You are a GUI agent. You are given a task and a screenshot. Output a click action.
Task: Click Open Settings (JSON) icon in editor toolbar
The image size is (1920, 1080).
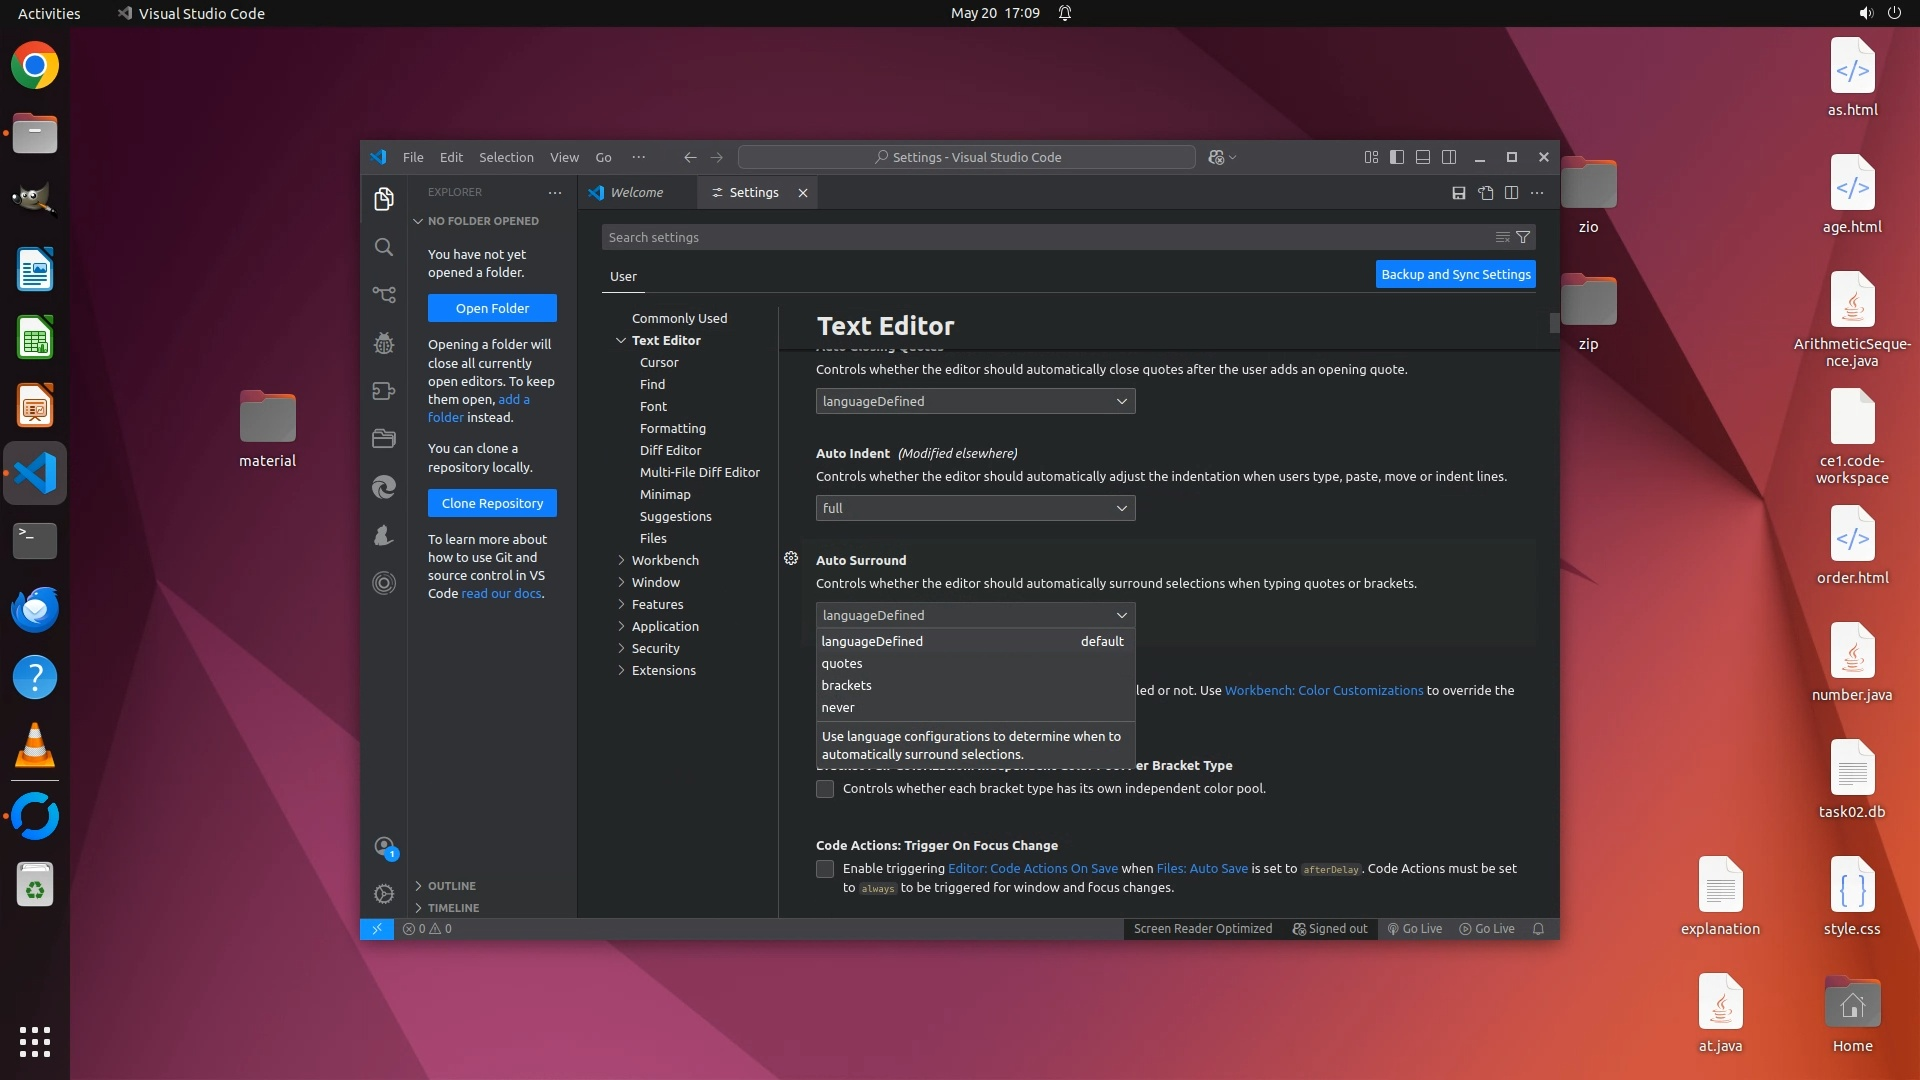click(x=1486, y=193)
